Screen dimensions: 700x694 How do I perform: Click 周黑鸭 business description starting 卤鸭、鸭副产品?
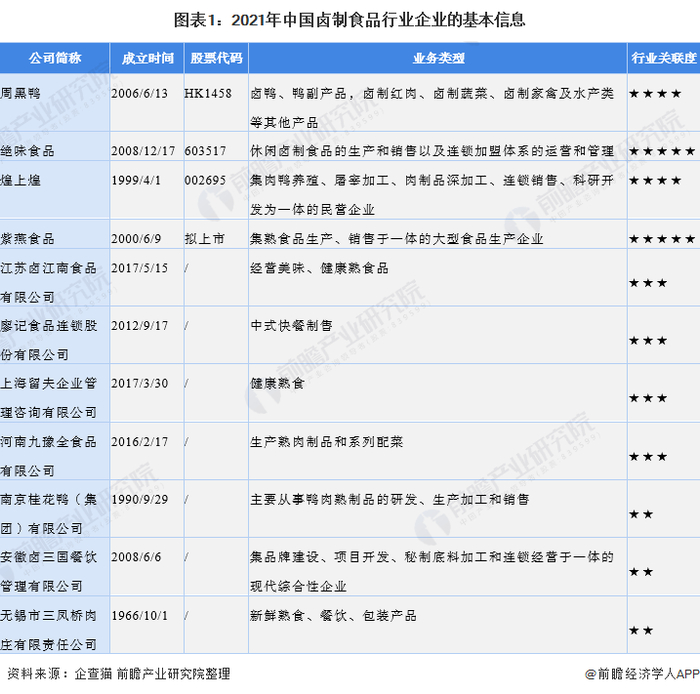click(x=432, y=108)
